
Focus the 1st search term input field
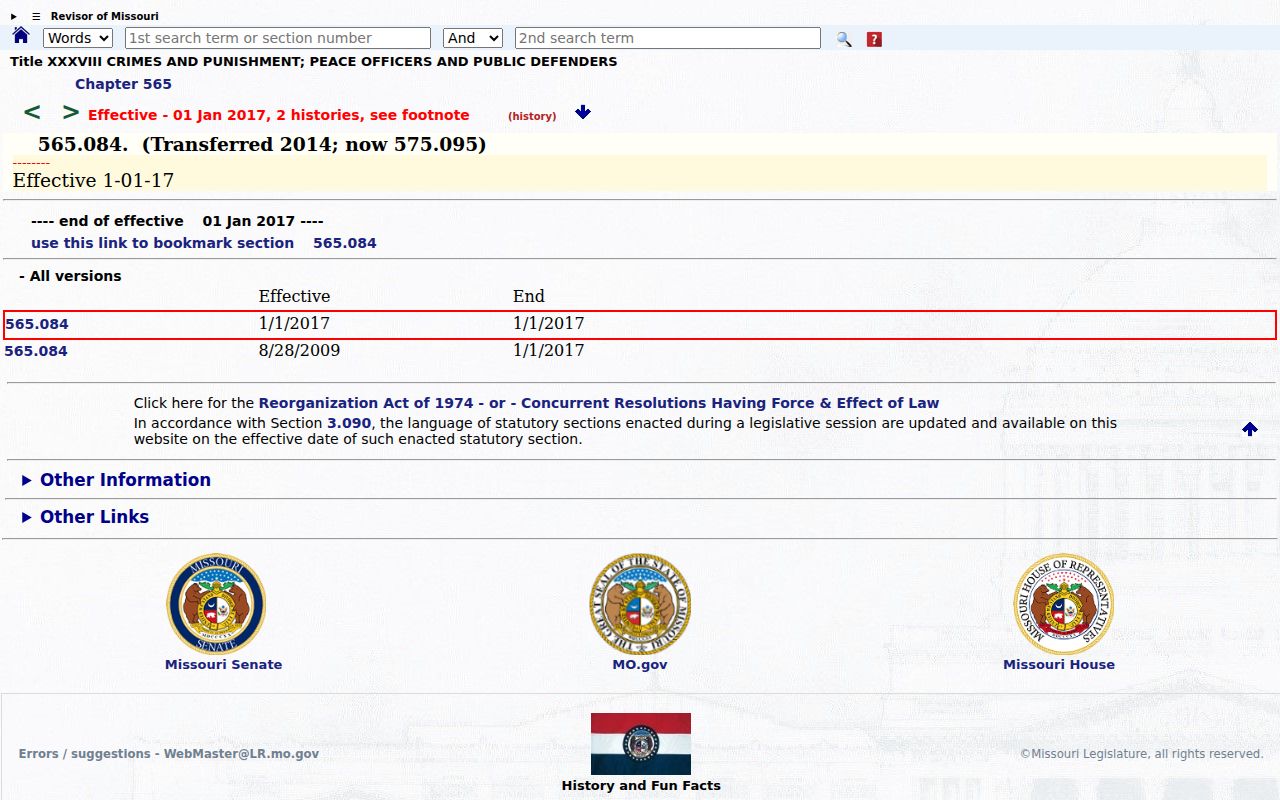pyautogui.click(x=278, y=38)
